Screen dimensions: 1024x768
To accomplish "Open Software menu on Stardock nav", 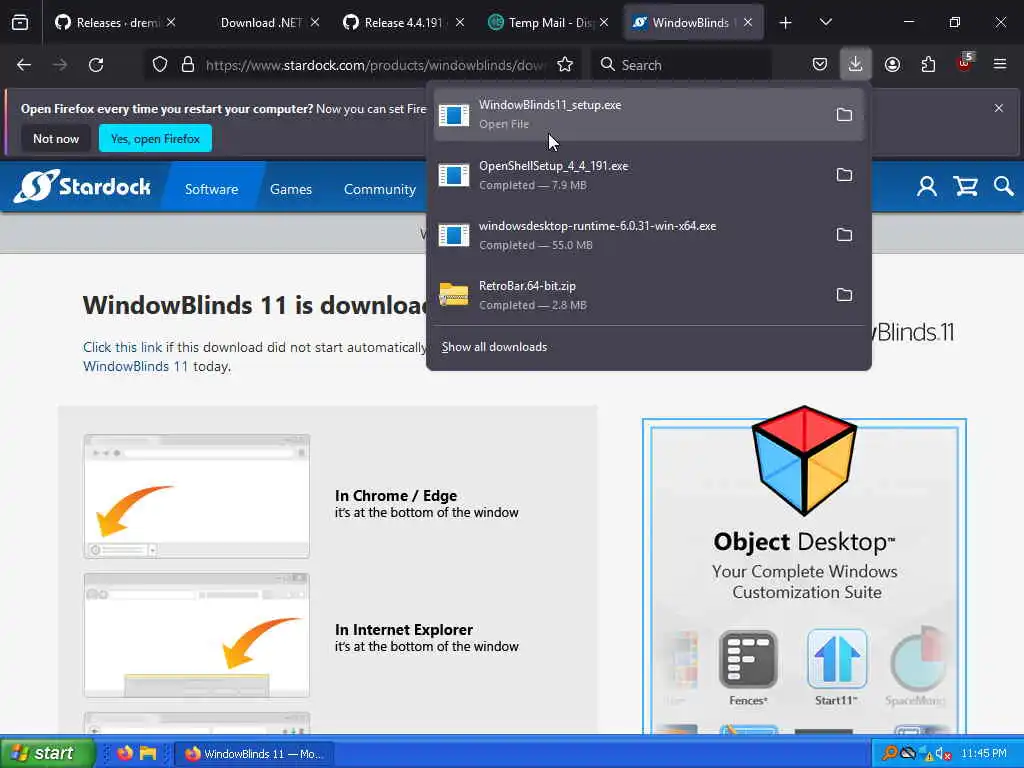I will coord(212,189).
